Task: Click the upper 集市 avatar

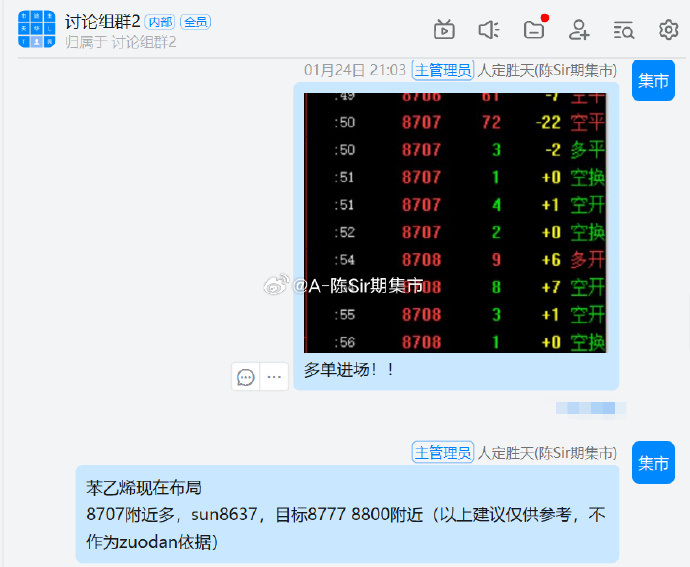Action: [x=653, y=80]
